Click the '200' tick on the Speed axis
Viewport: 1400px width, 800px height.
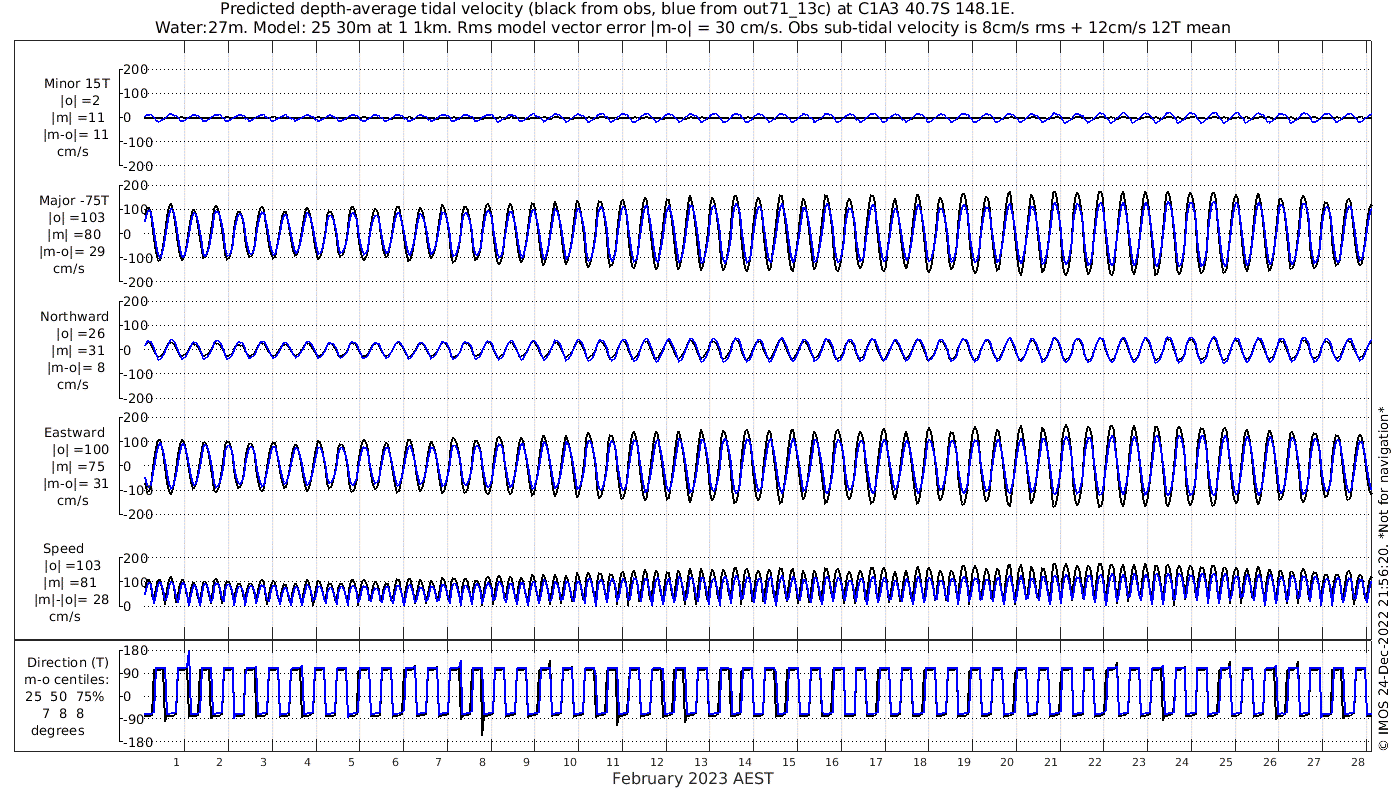coord(136,558)
